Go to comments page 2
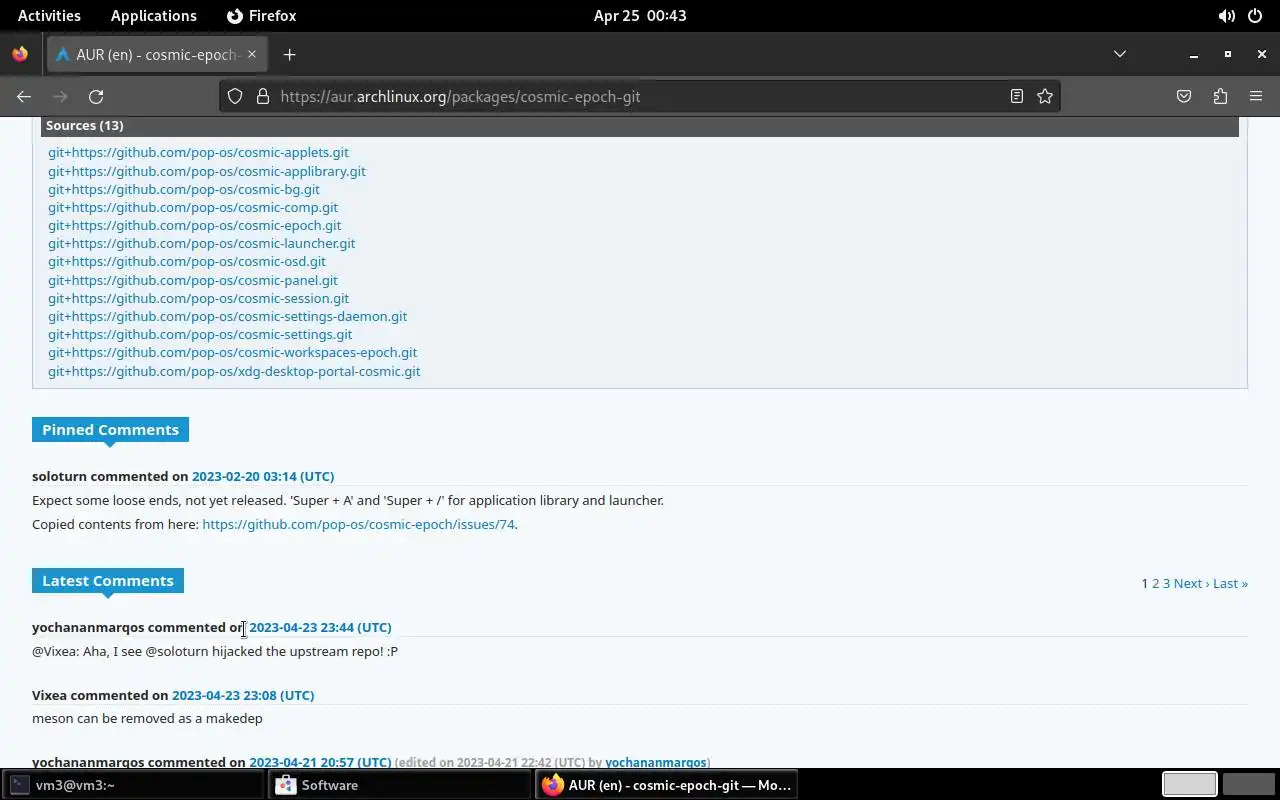This screenshot has height=800, width=1280. pos(1155,583)
